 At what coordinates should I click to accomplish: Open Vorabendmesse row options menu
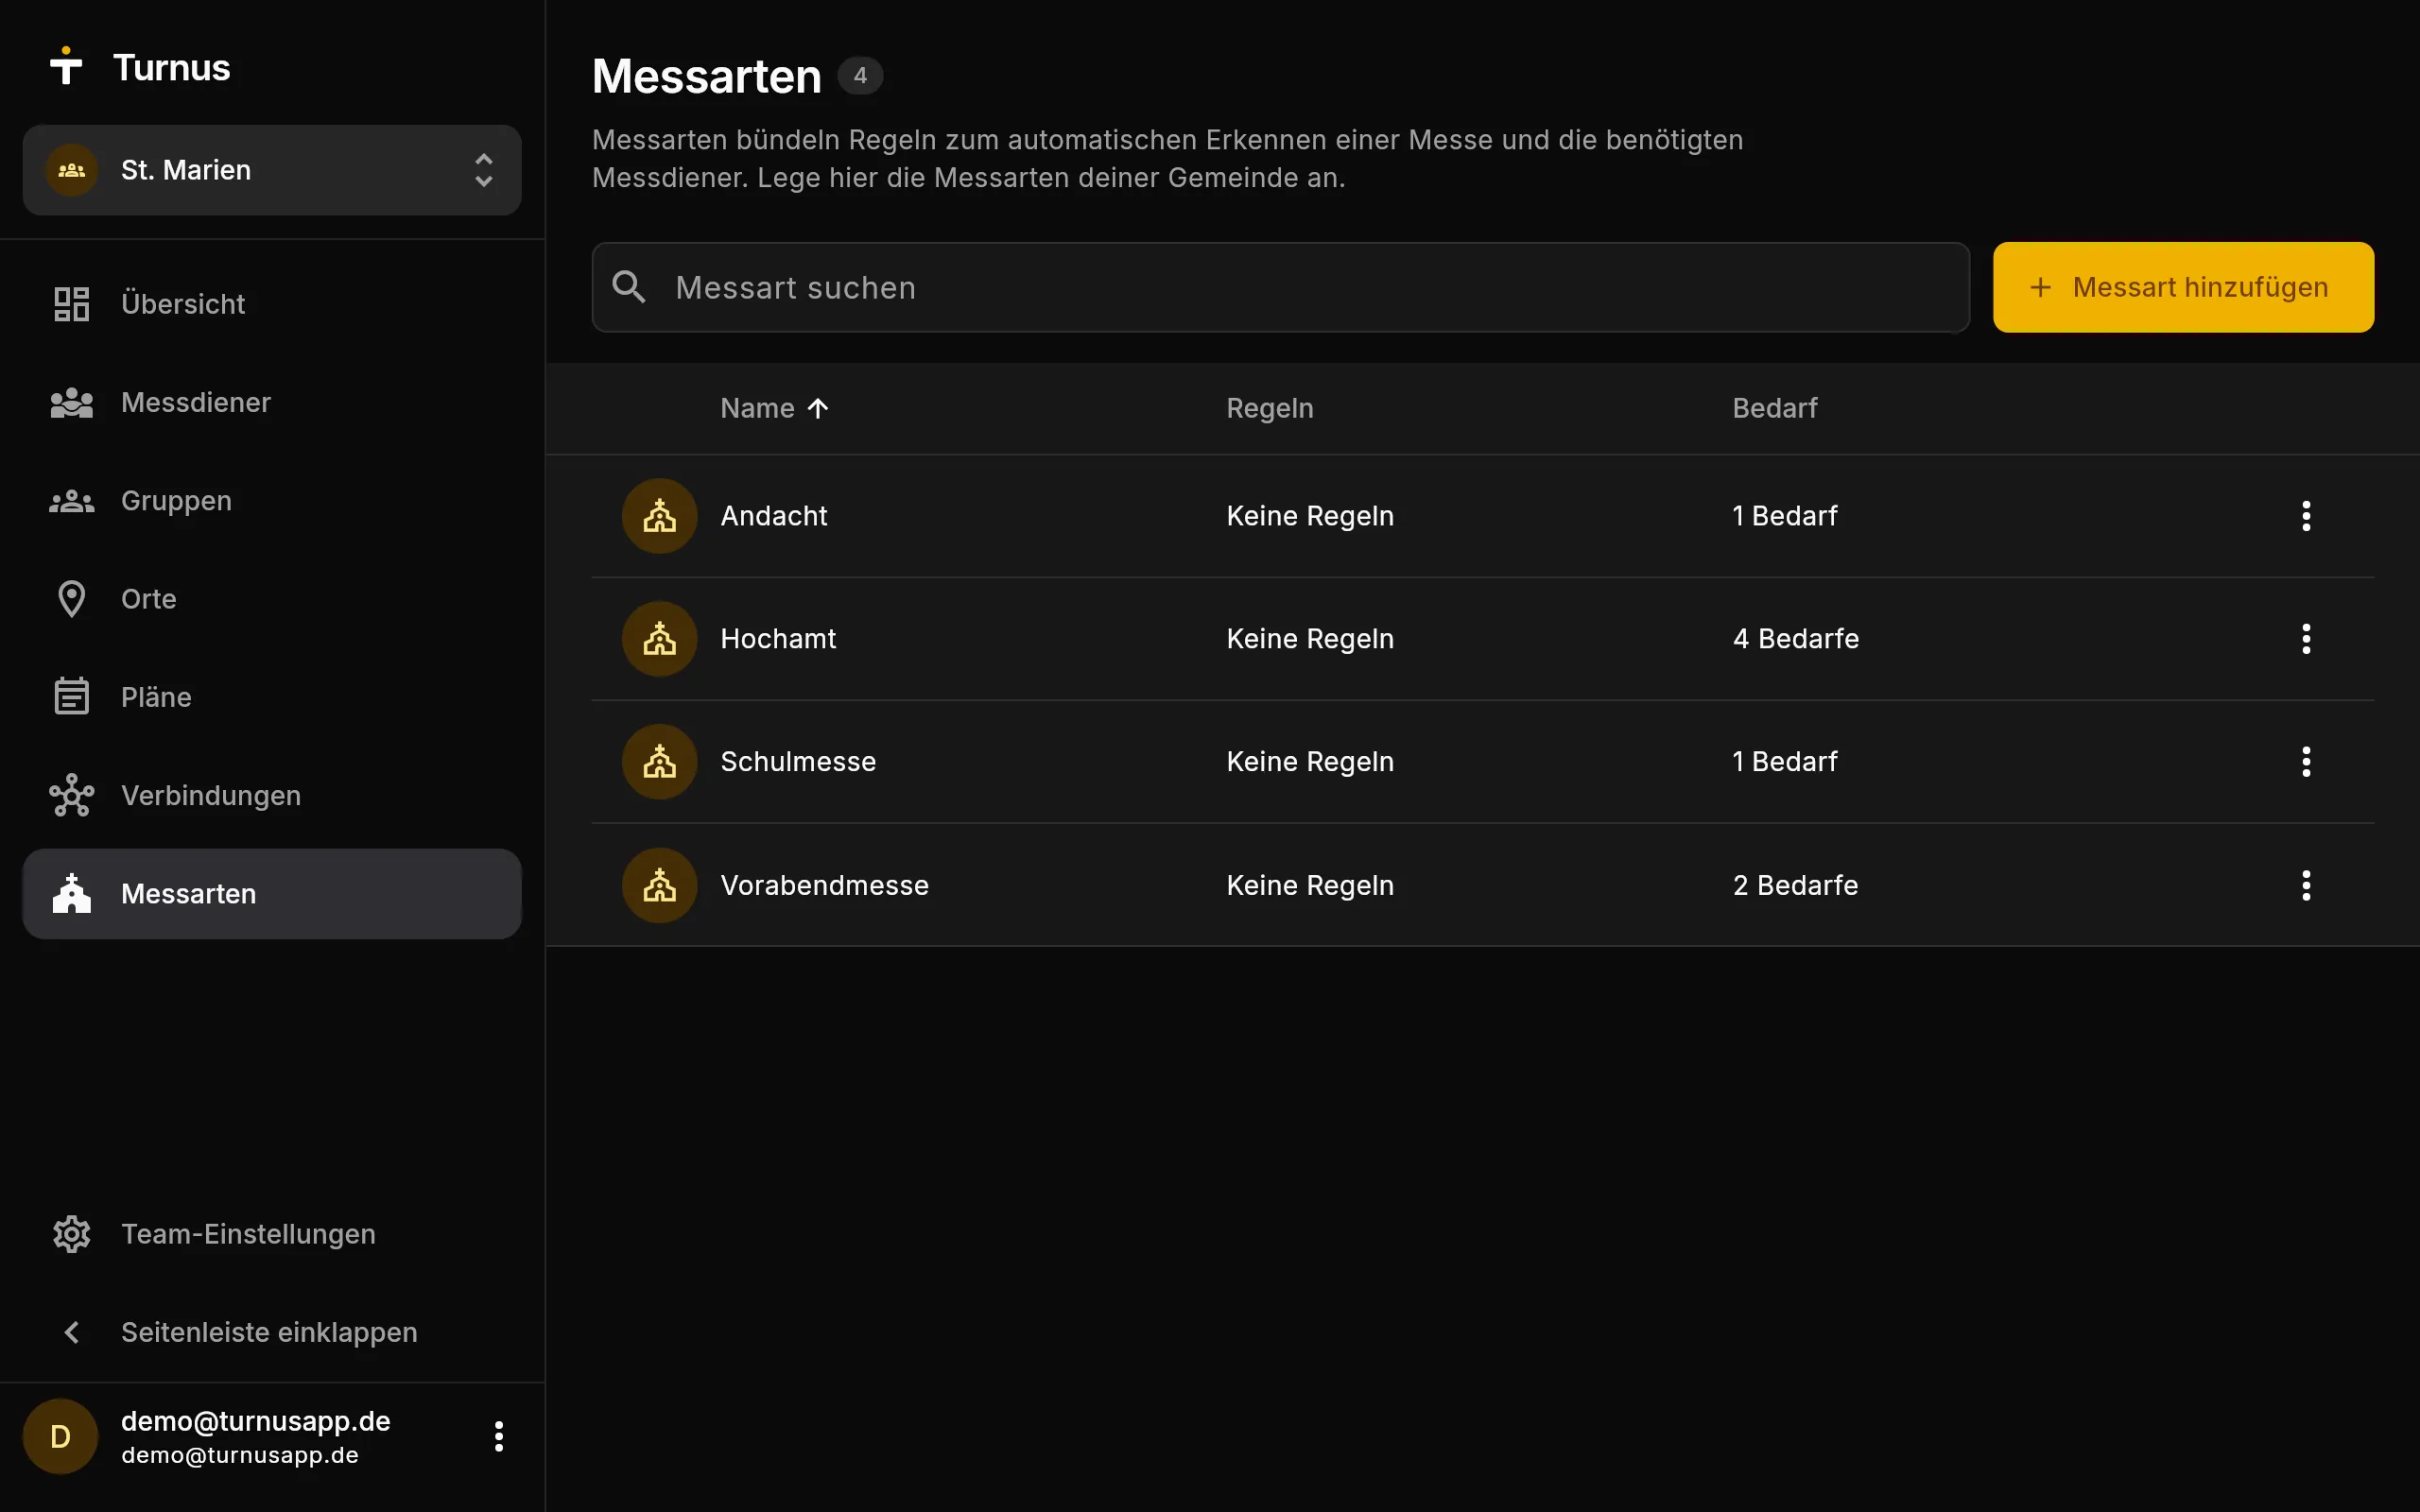2306,885
